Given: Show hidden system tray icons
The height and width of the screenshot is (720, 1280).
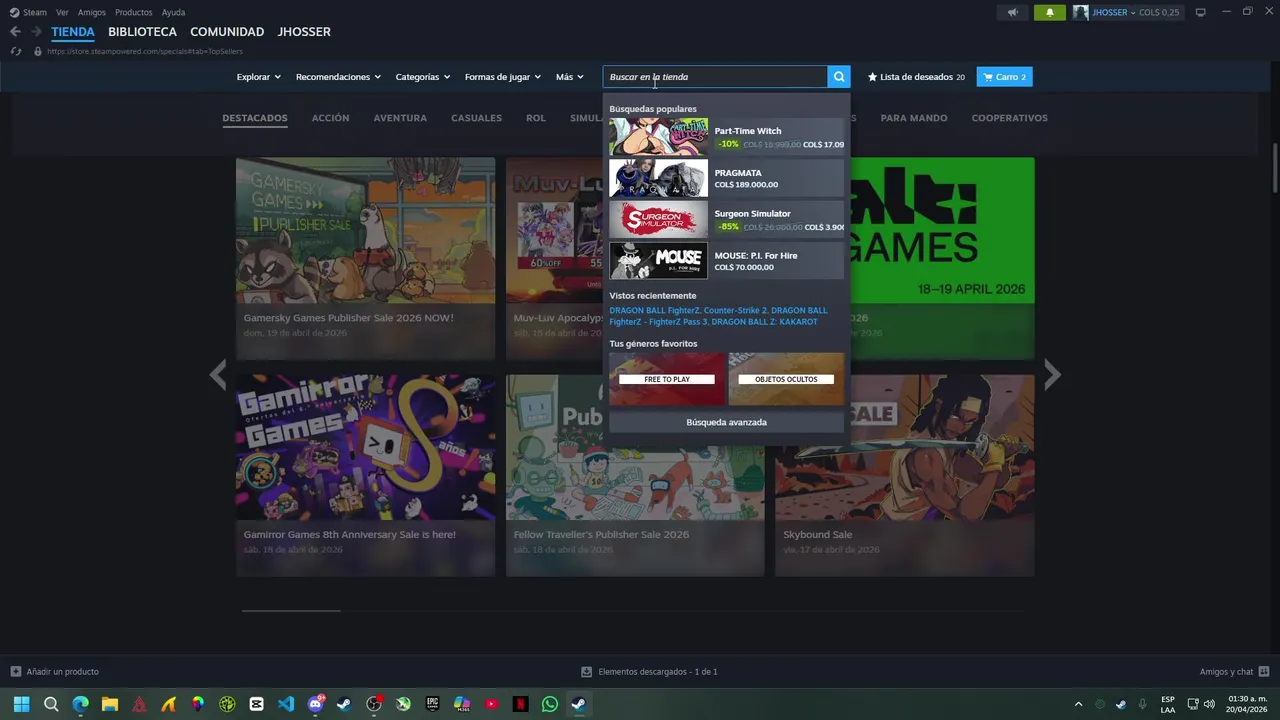Looking at the screenshot, I should pyautogui.click(x=1078, y=704).
